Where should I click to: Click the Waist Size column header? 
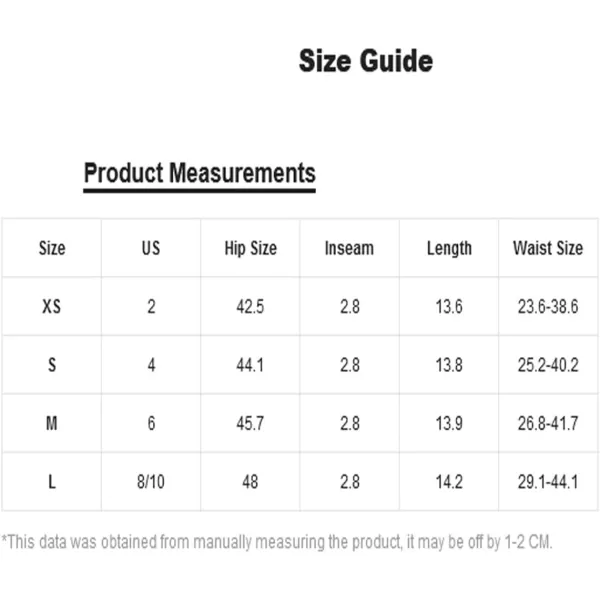547,248
